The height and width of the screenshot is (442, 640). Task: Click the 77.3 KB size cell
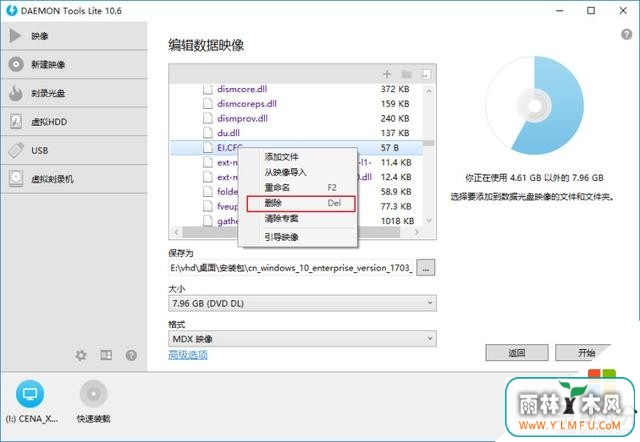coord(396,206)
